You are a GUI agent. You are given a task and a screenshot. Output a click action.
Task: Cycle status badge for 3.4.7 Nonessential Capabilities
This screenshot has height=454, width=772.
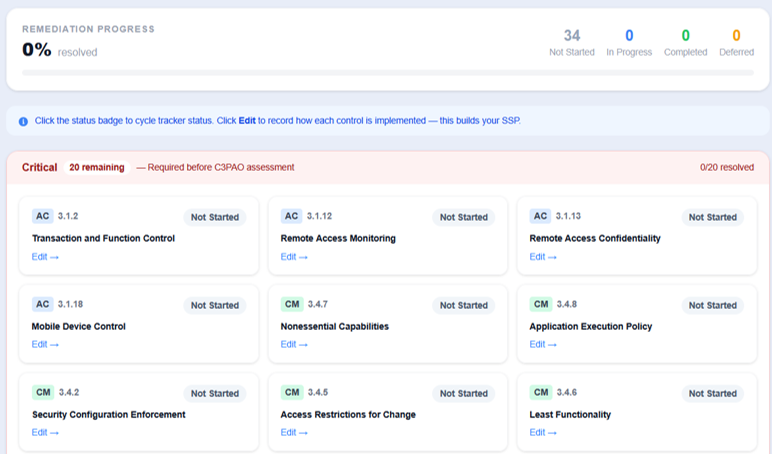tap(464, 305)
